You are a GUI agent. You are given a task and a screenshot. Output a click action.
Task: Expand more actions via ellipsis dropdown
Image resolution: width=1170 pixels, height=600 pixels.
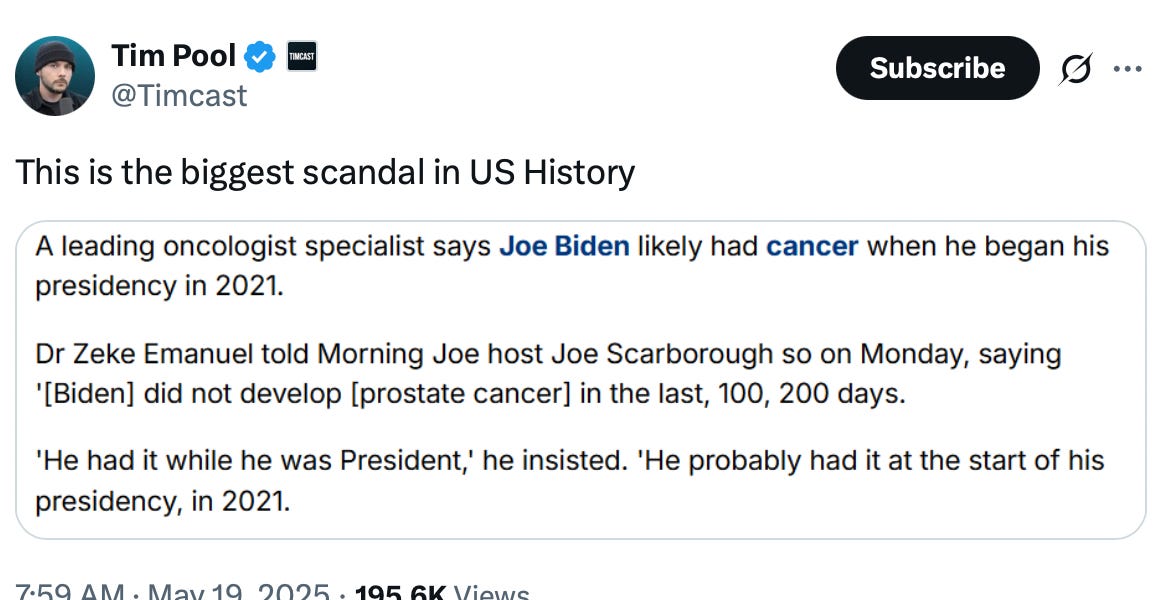click(1128, 68)
